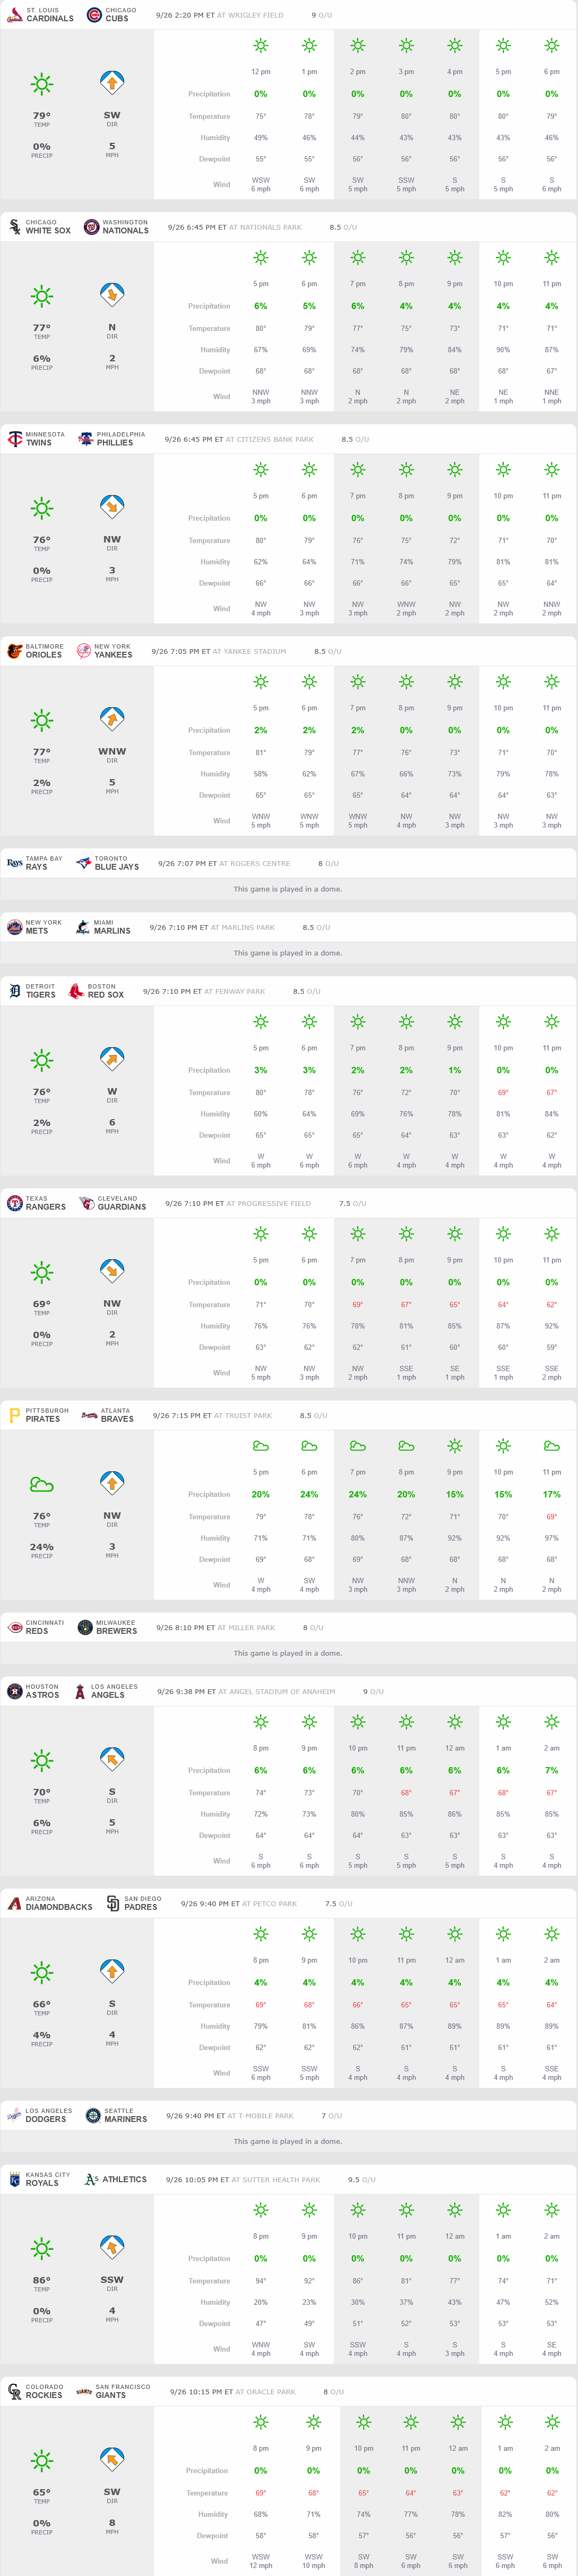Open the Philadelphia Phillies team name link
The image size is (578, 2576).
[120, 439]
